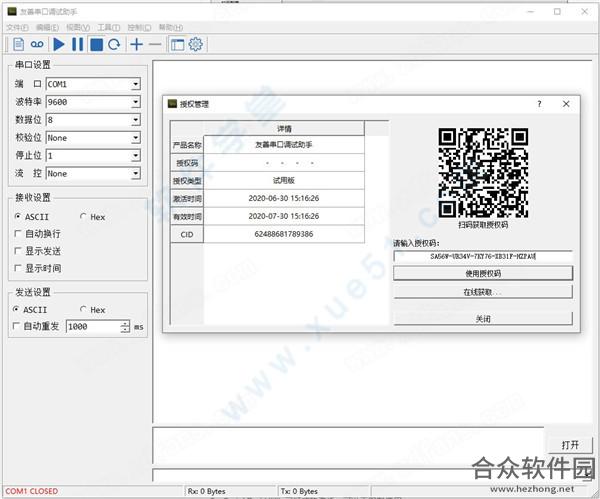Expand the 停止位 1 dropdown
The height and width of the screenshot is (499, 600).
135,156
